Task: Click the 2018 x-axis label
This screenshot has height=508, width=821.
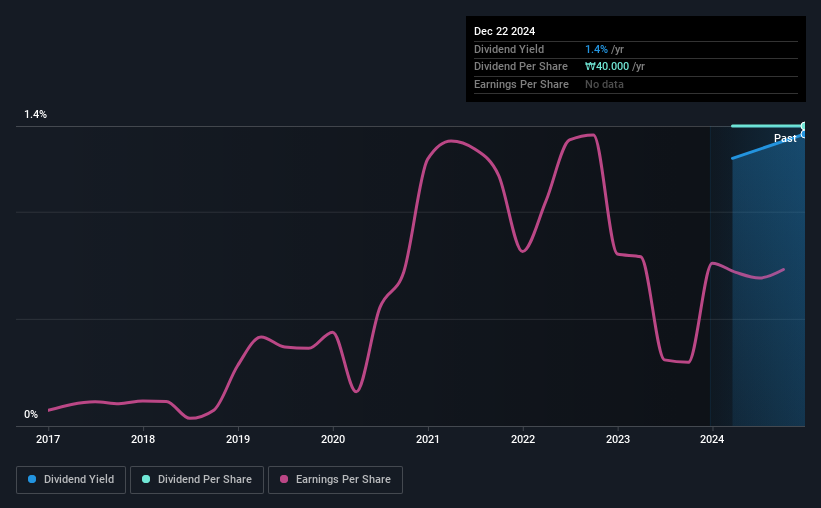Action: 143,439
